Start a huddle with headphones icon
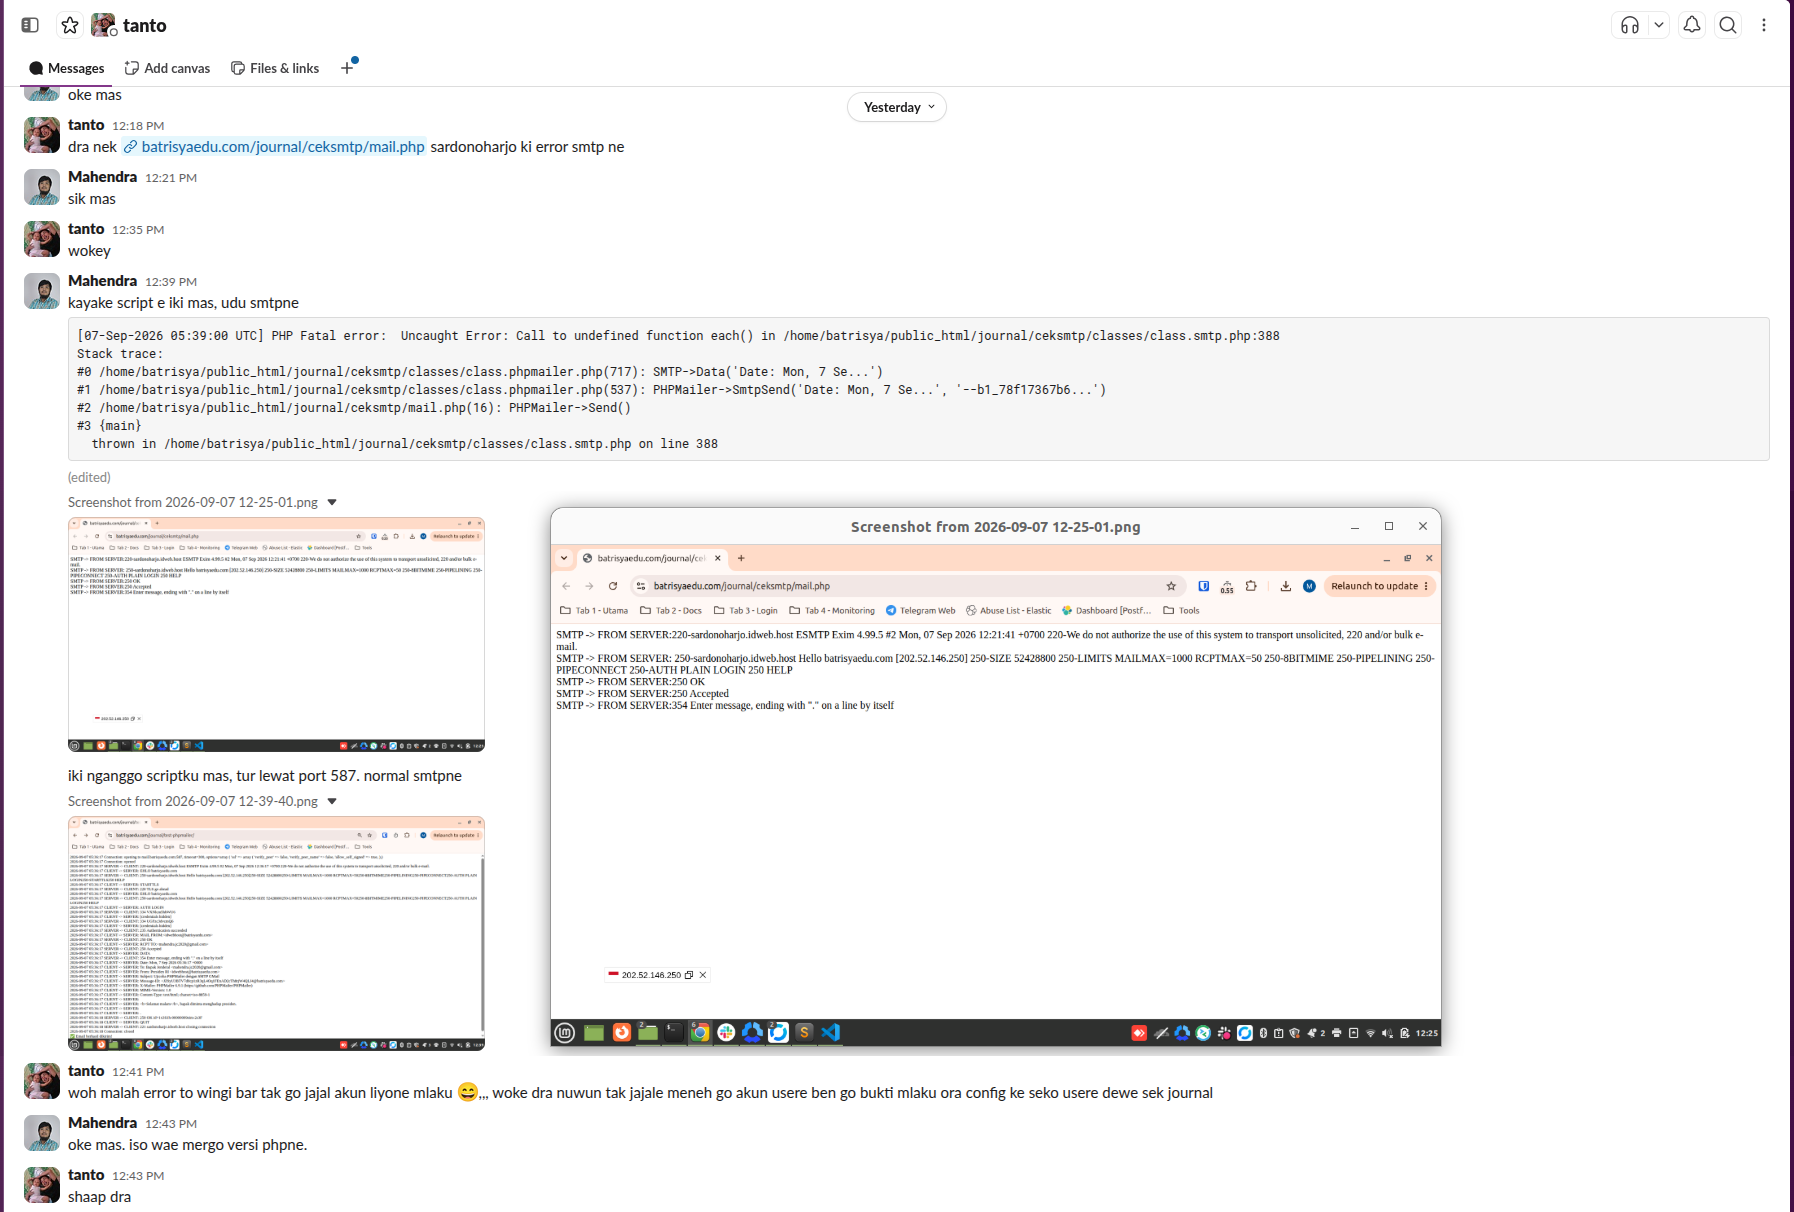1794x1212 pixels. pyautogui.click(x=1630, y=25)
